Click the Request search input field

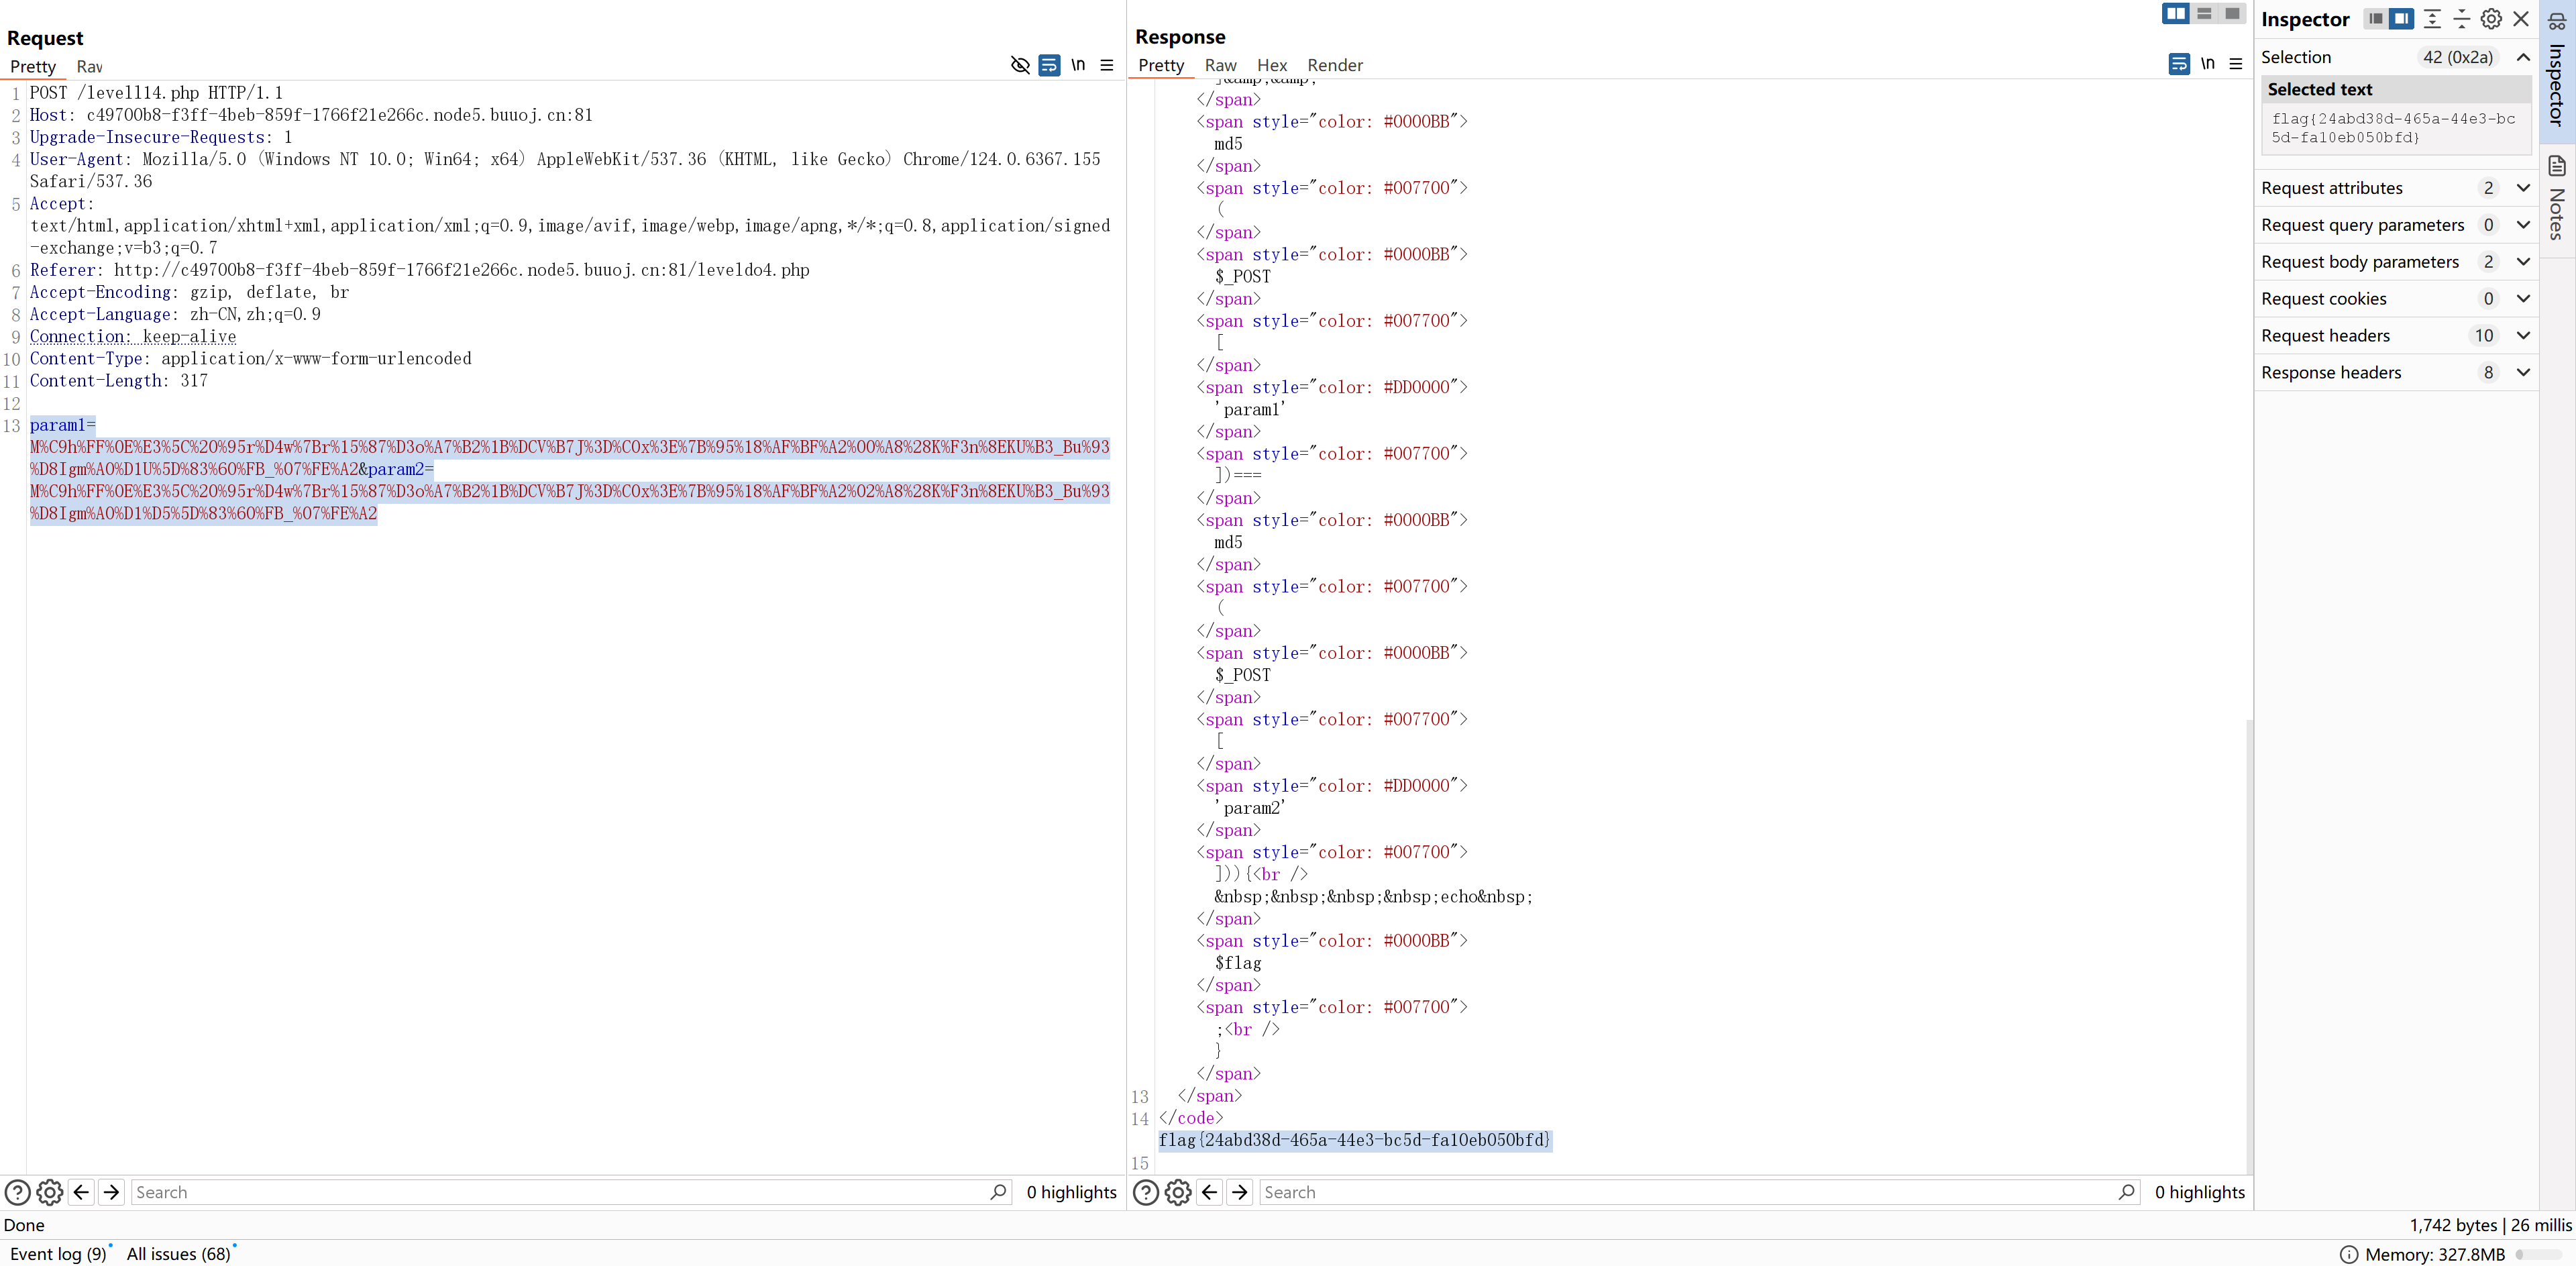(x=560, y=1192)
